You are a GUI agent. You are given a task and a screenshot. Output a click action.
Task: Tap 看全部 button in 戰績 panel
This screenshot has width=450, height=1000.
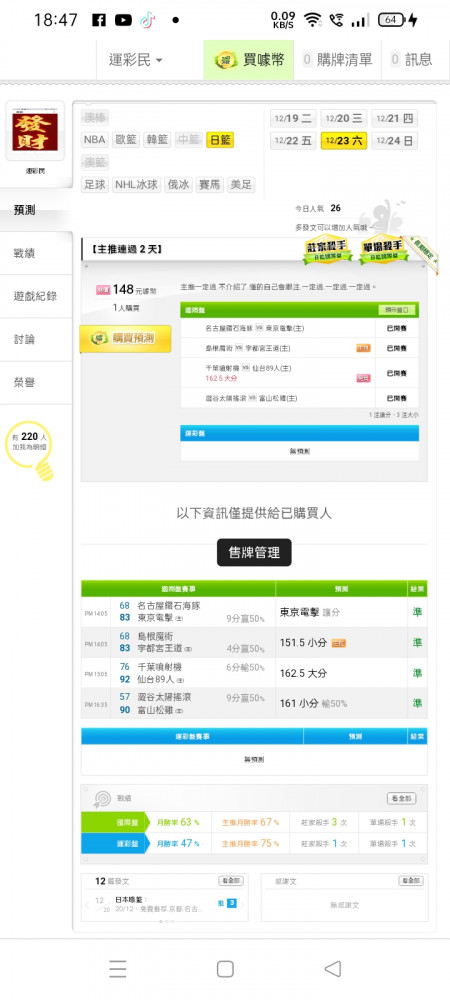click(402, 798)
